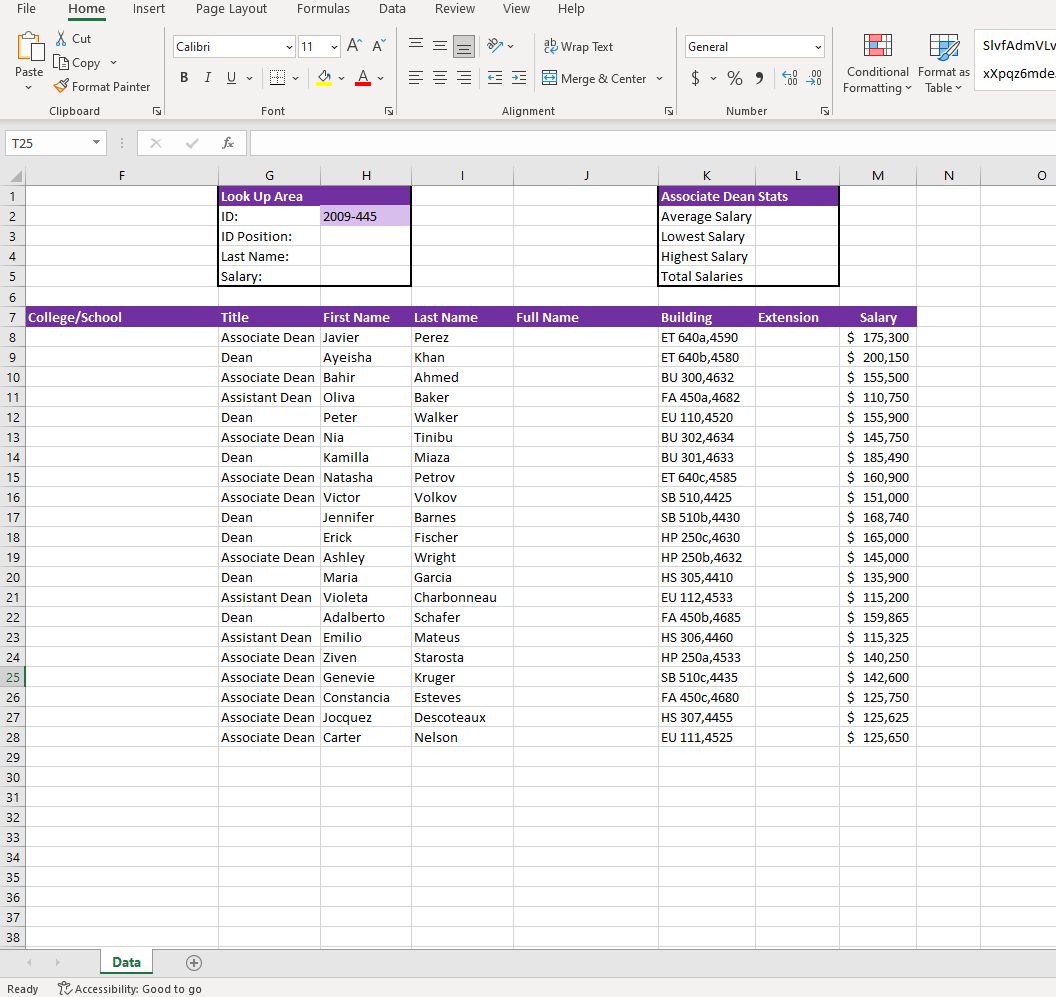Click the Format Painter icon
Image resolution: width=1056 pixels, height=997 pixels.
[60, 86]
